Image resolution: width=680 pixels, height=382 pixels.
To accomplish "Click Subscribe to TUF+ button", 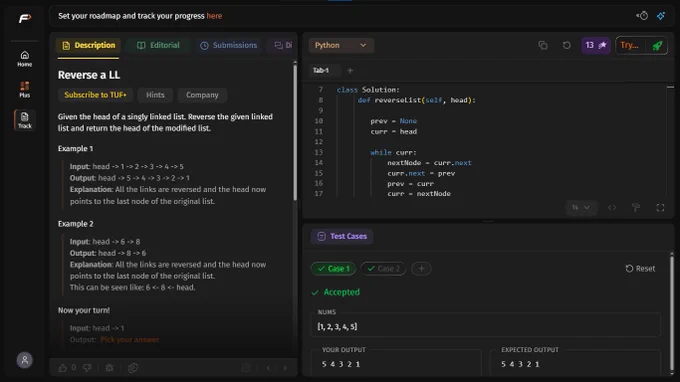I will 95,95.
